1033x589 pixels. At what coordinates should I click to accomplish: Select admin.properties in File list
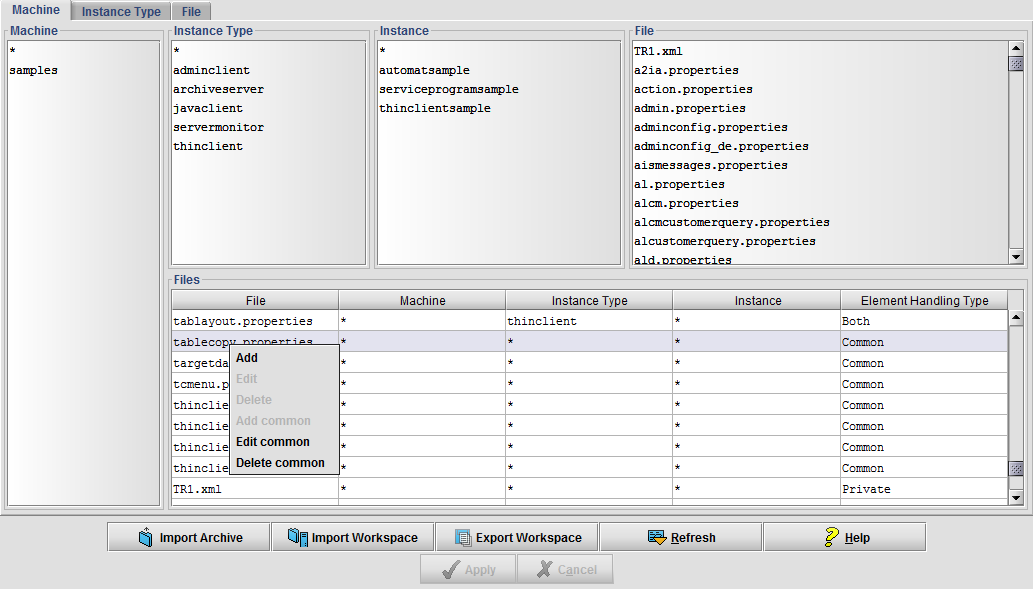[x=689, y=108]
